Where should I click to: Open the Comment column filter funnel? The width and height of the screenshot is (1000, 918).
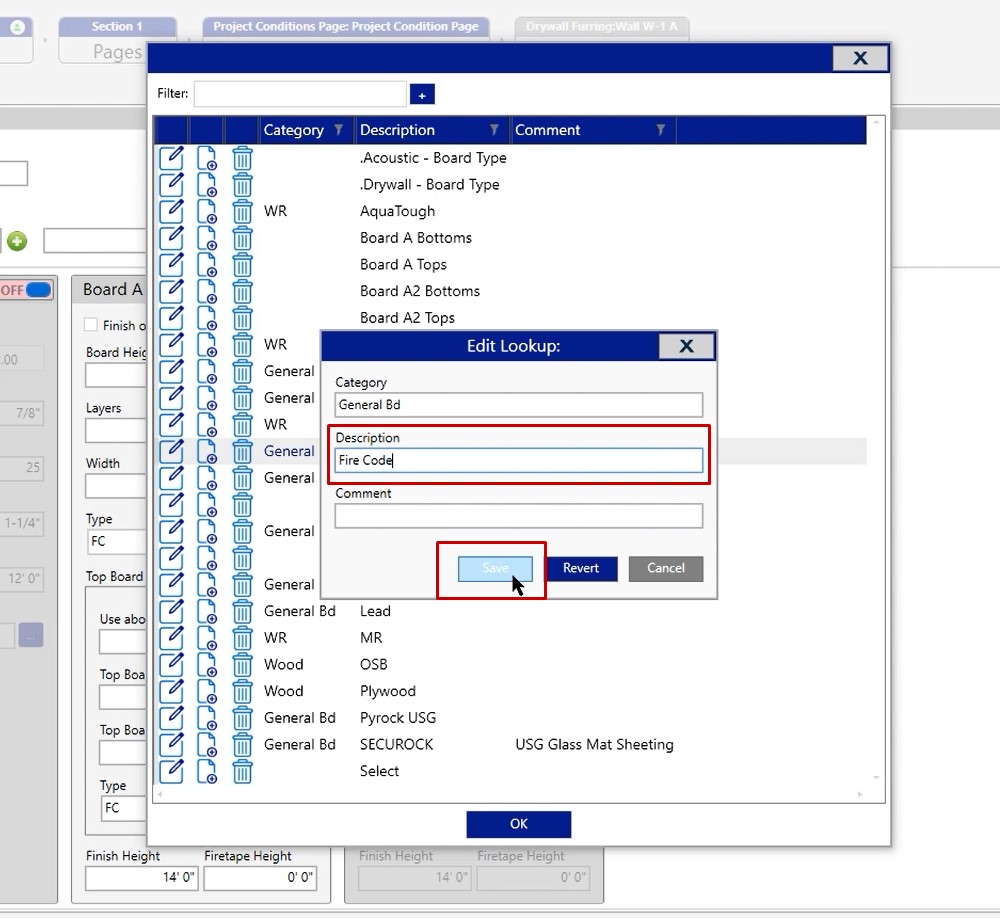pos(660,130)
